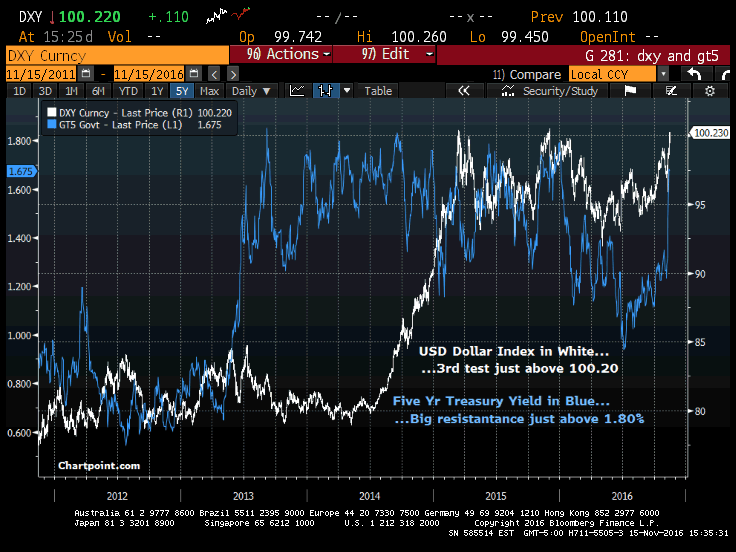Viewport: 736px width, 552px height.
Task: Select the Max time range
Action: click(210, 91)
